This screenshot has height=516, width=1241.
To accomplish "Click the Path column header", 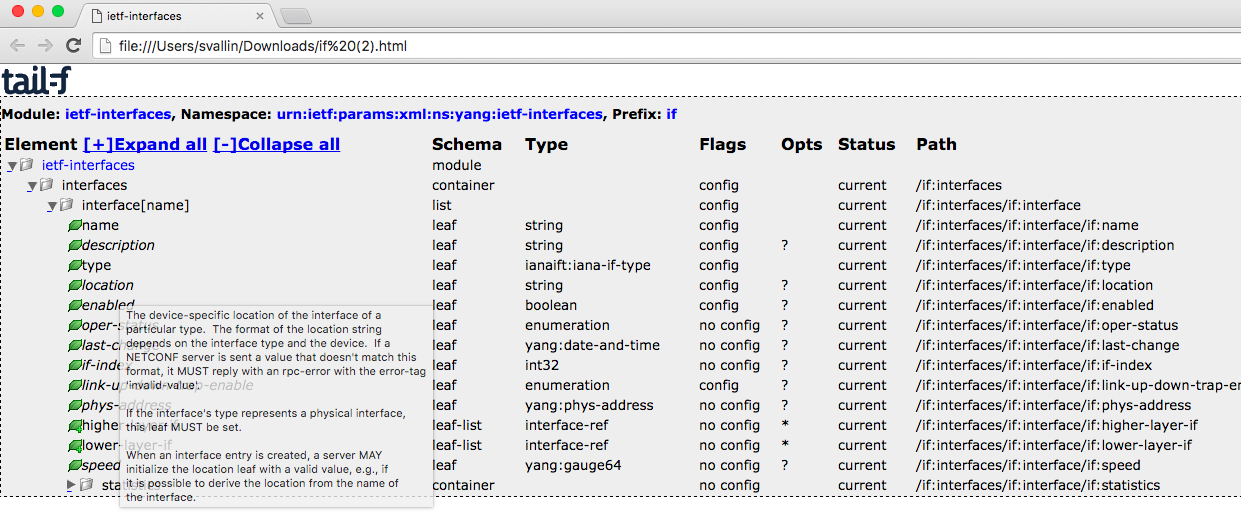I will (936, 144).
